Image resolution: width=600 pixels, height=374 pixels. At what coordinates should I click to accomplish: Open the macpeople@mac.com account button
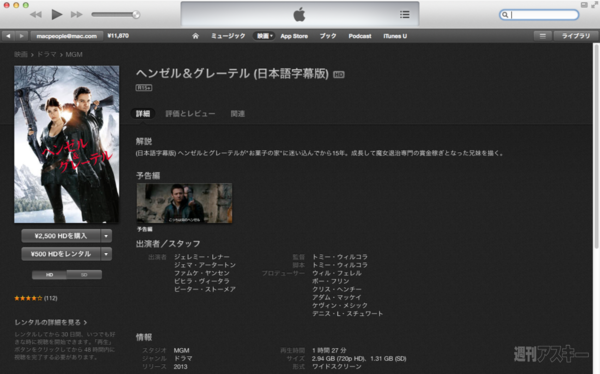pos(67,36)
